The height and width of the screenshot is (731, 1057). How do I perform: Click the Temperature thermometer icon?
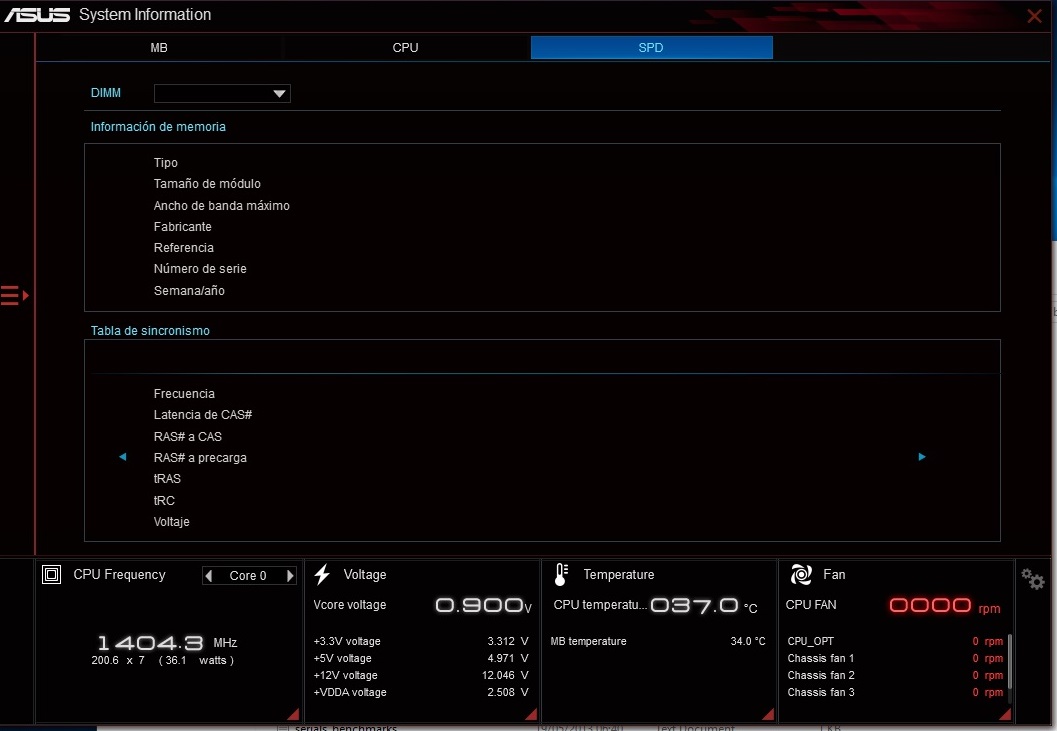point(561,574)
